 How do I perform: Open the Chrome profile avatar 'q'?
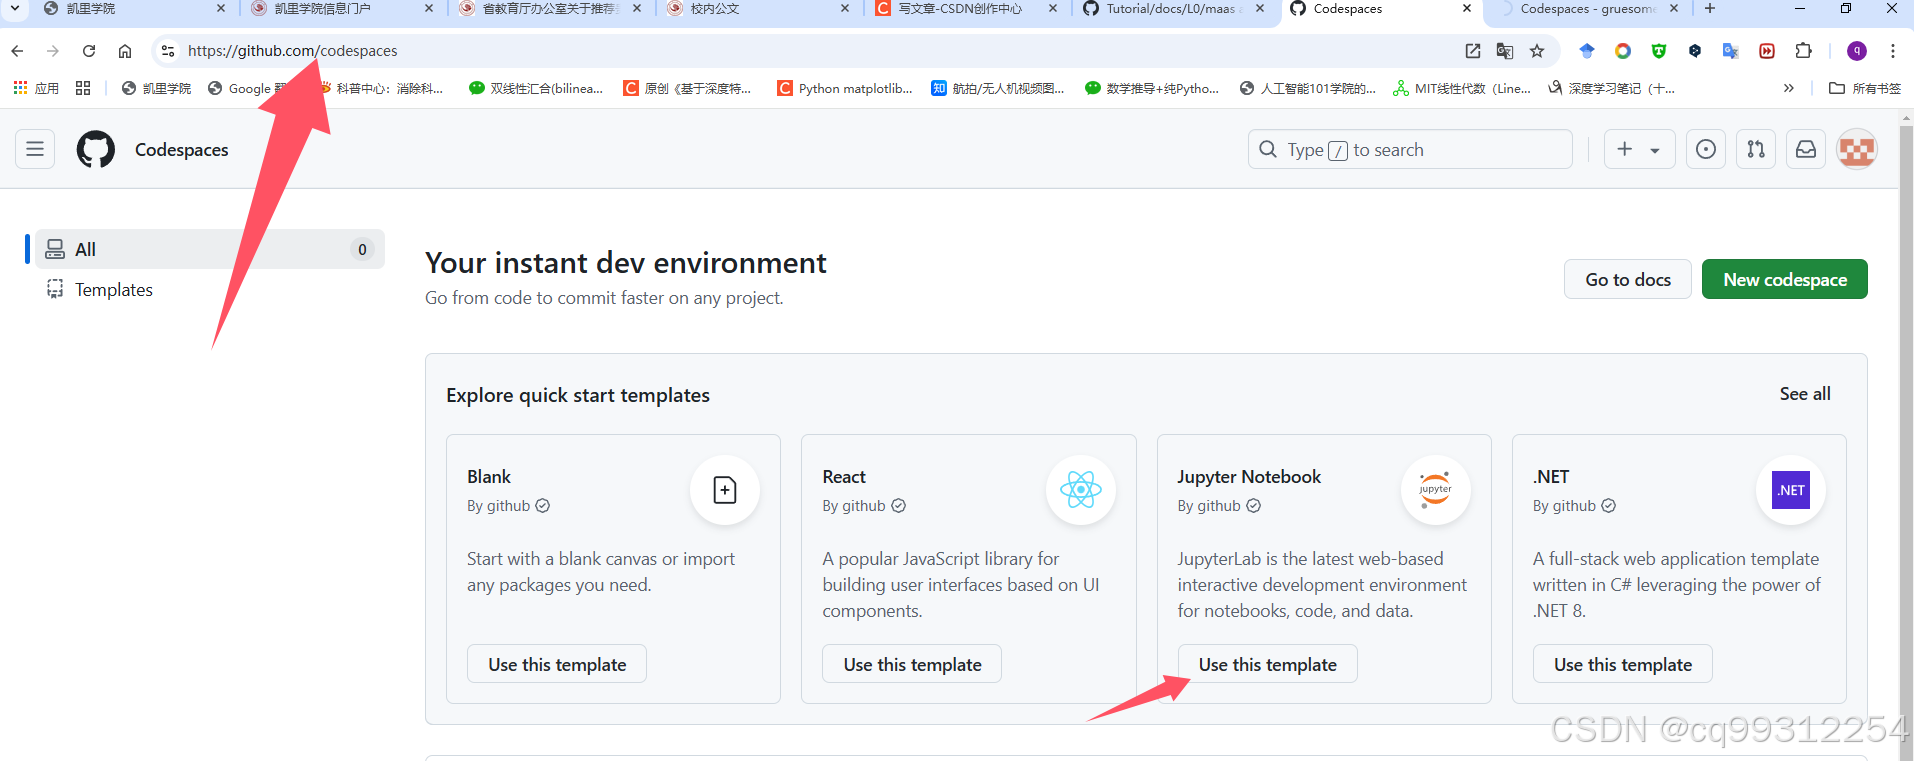click(x=1857, y=51)
